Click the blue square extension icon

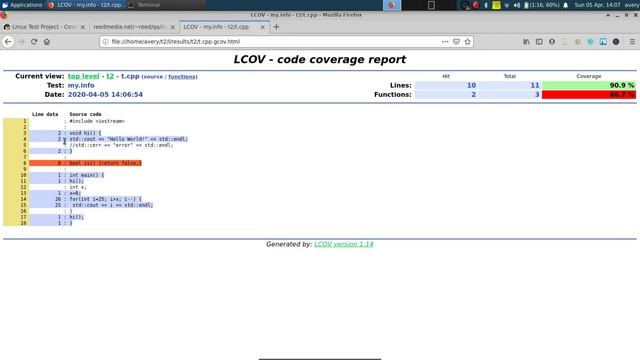[603, 42]
